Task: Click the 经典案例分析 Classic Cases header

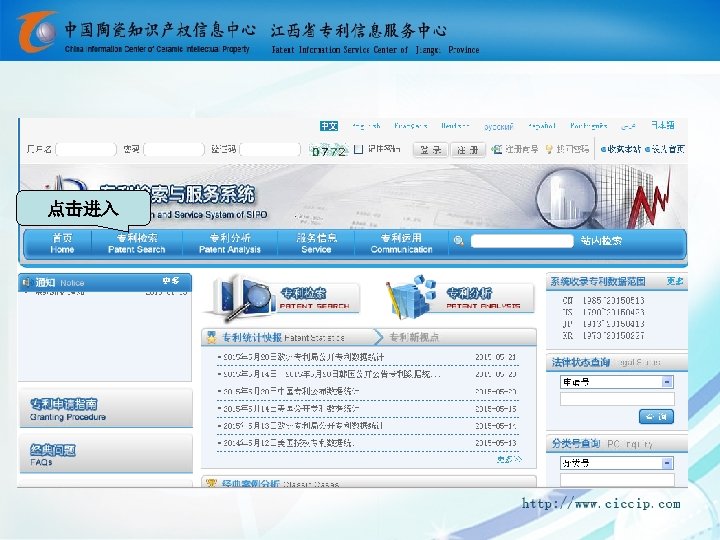Action: [x=281, y=484]
